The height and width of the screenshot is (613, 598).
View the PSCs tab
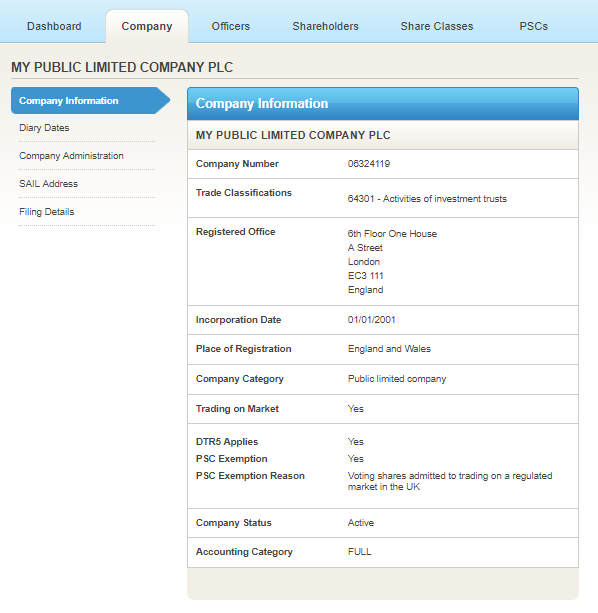(534, 26)
